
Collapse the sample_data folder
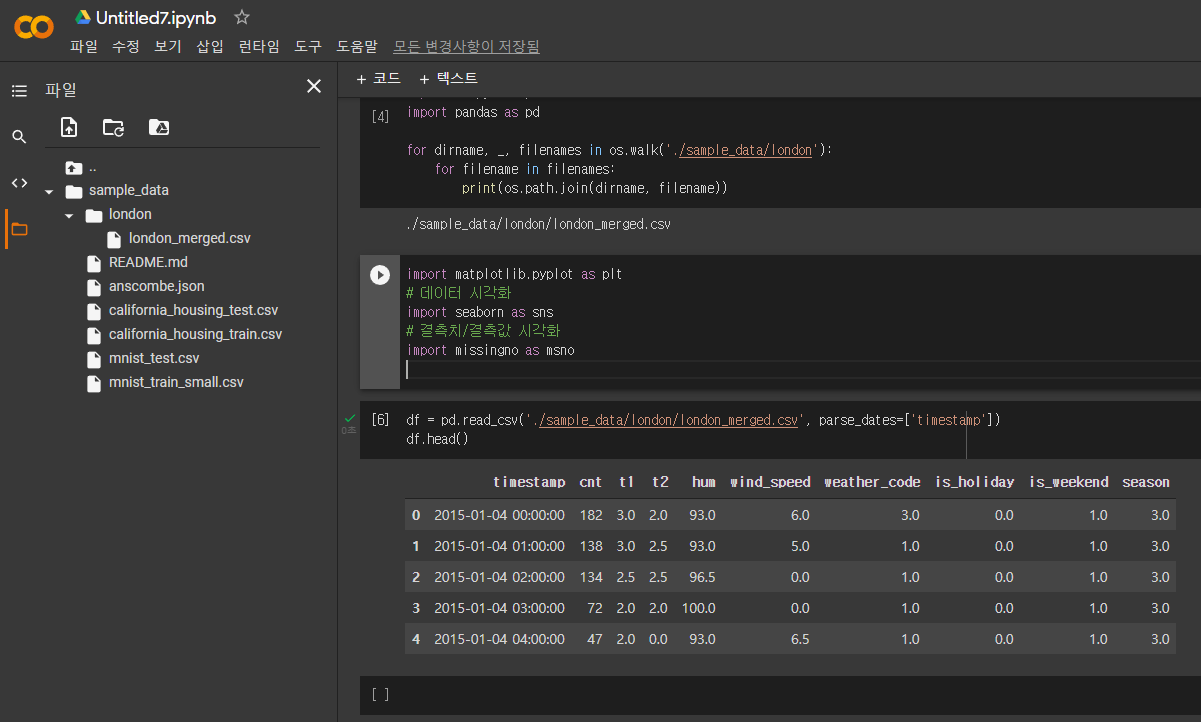(48, 190)
